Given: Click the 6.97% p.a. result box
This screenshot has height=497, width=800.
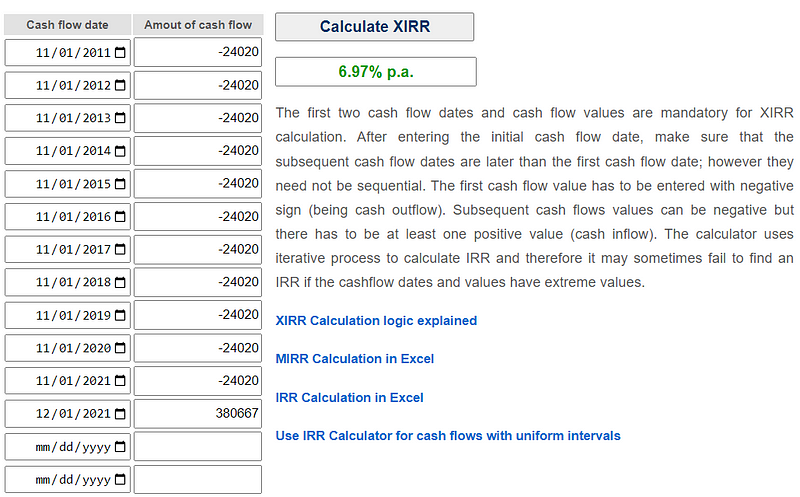Looking at the screenshot, I should coord(375,72).
